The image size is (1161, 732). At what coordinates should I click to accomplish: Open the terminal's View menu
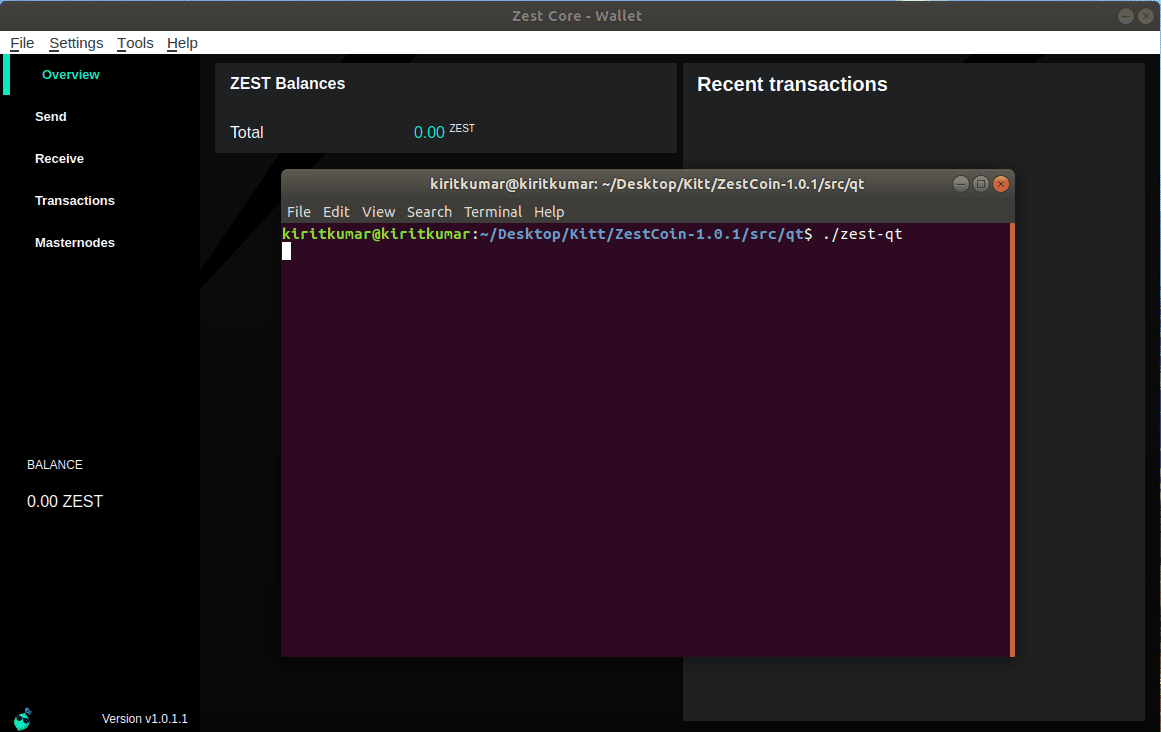coord(378,212)
